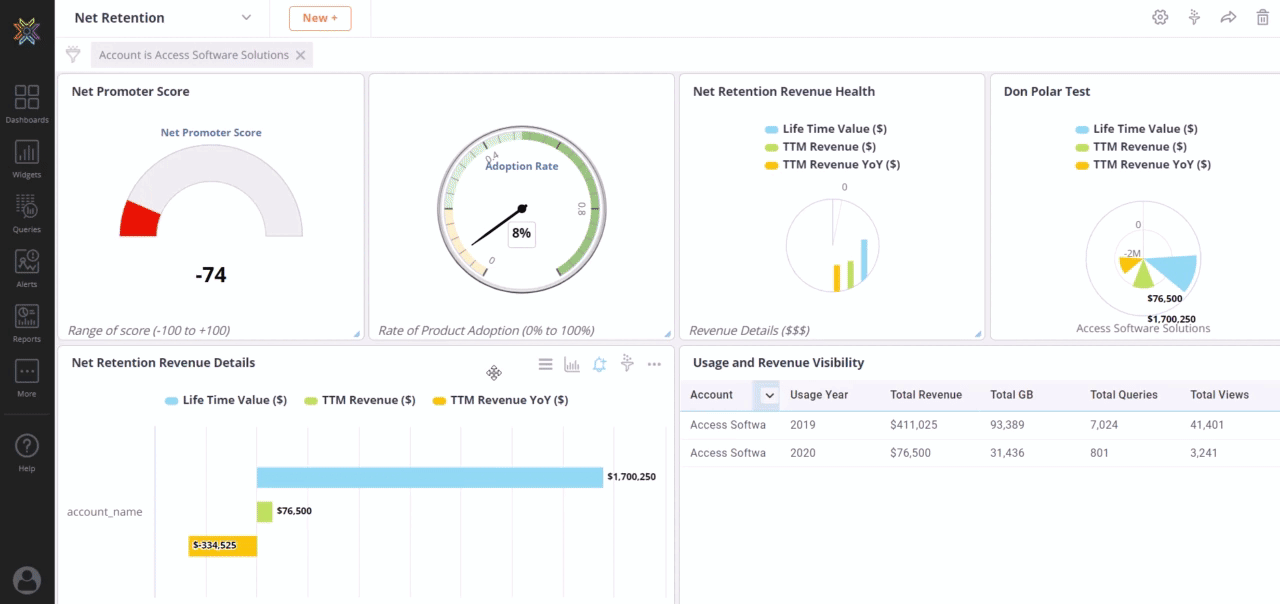Click the share arrow icon in the top bar
The width and height of the screenshot is (1280, 604).
pos(1228,17)
